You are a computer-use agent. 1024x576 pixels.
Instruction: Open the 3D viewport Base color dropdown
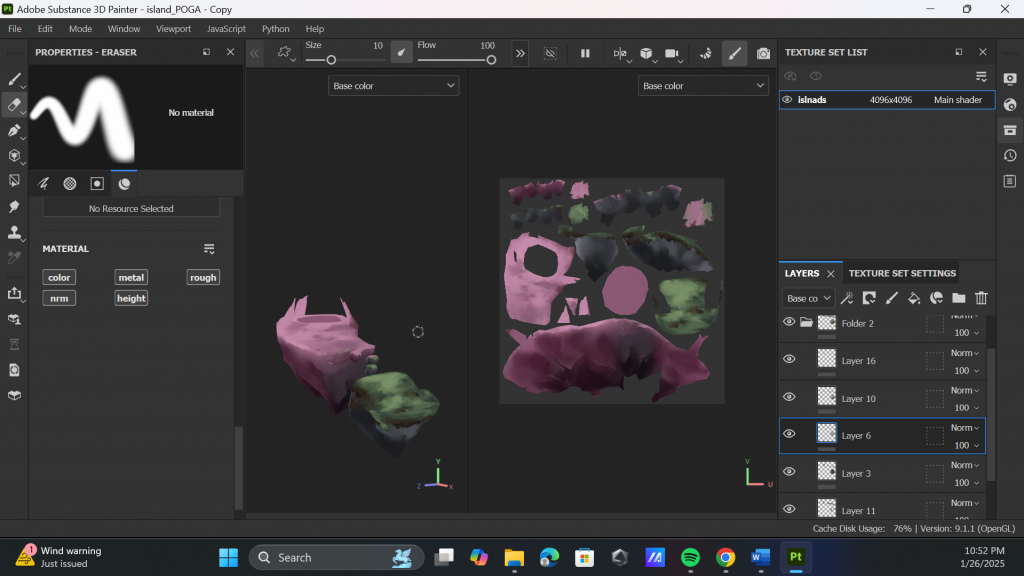pos(393,86)
